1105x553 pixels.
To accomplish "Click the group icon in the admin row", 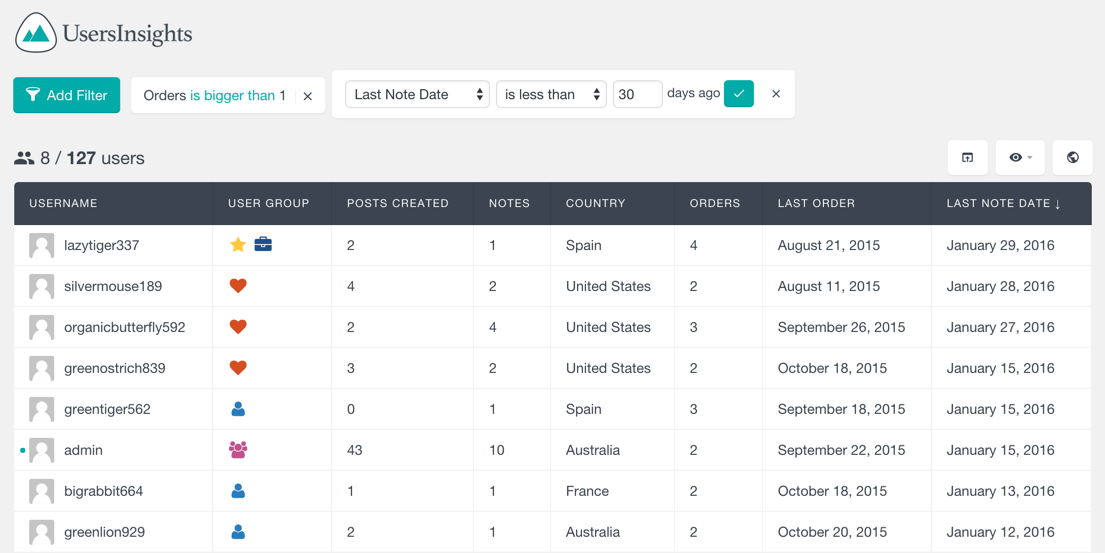I will pyautogui.click(x=238, y=450).
